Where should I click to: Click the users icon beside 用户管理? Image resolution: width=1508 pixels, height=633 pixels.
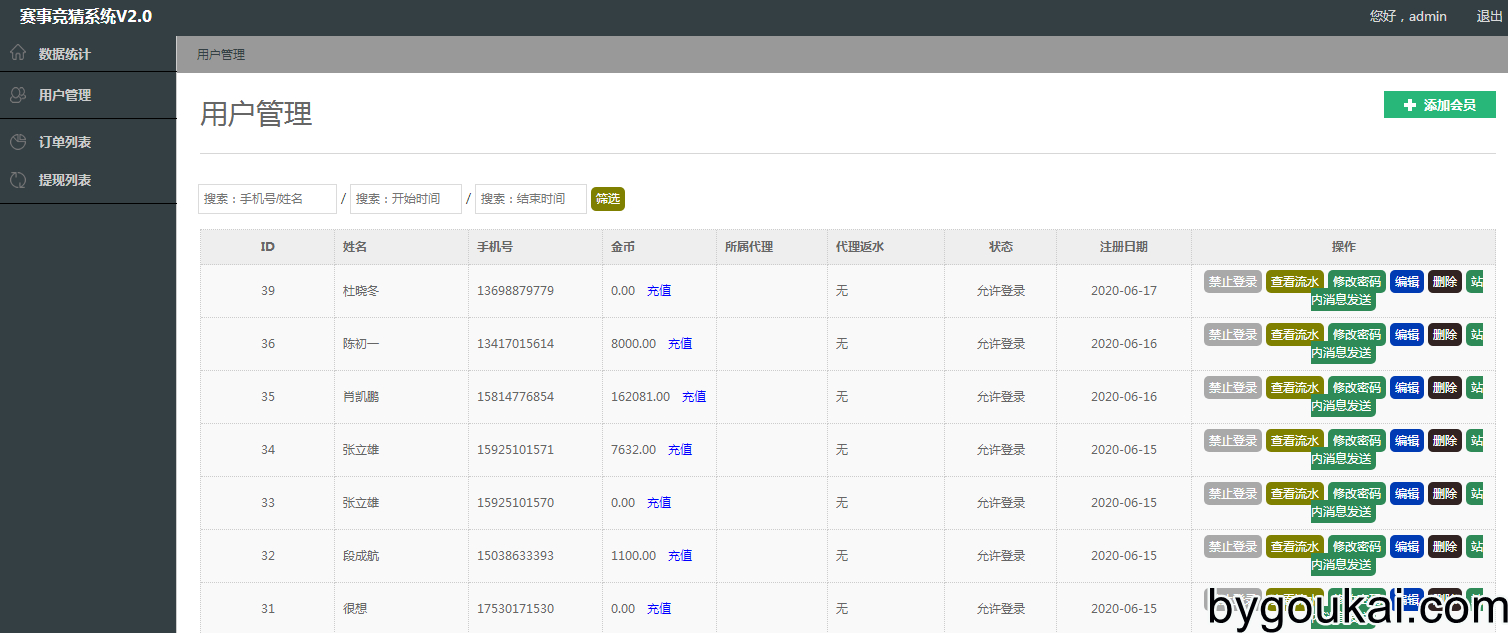point(17,95)
